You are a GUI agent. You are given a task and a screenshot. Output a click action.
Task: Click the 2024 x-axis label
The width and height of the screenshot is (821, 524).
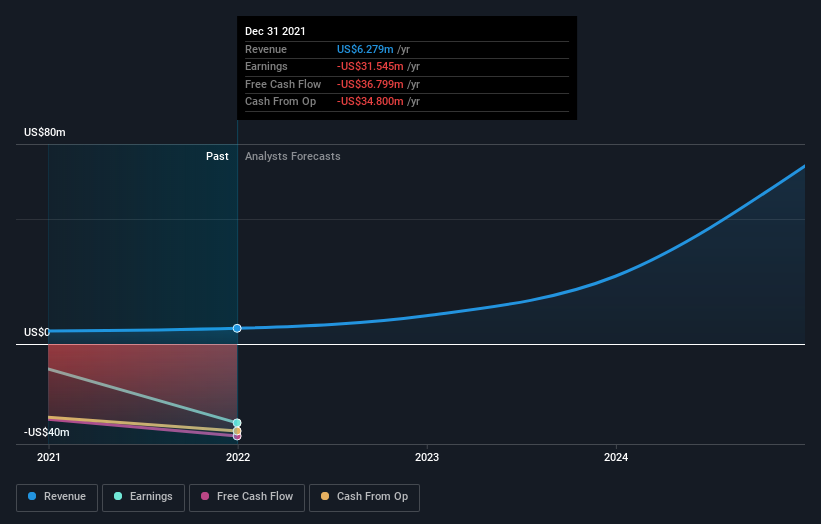616,458
